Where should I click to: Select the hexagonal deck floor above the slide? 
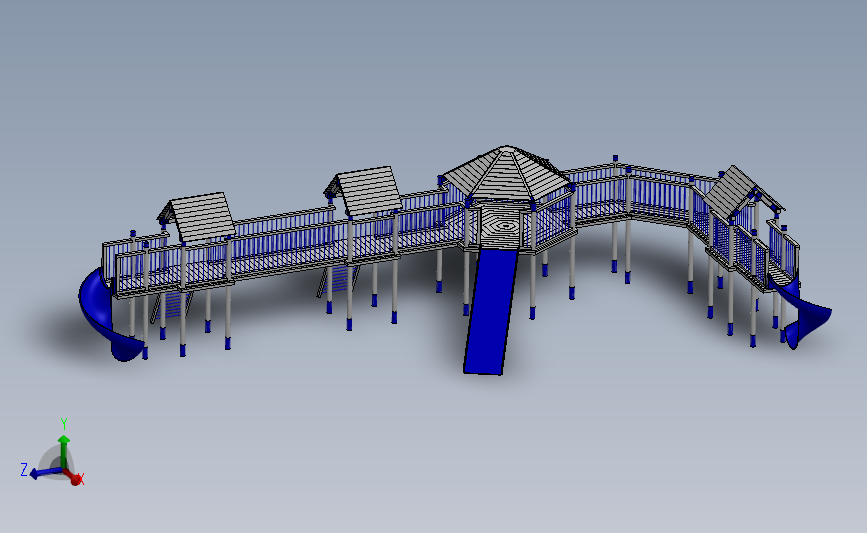(502, 226)
